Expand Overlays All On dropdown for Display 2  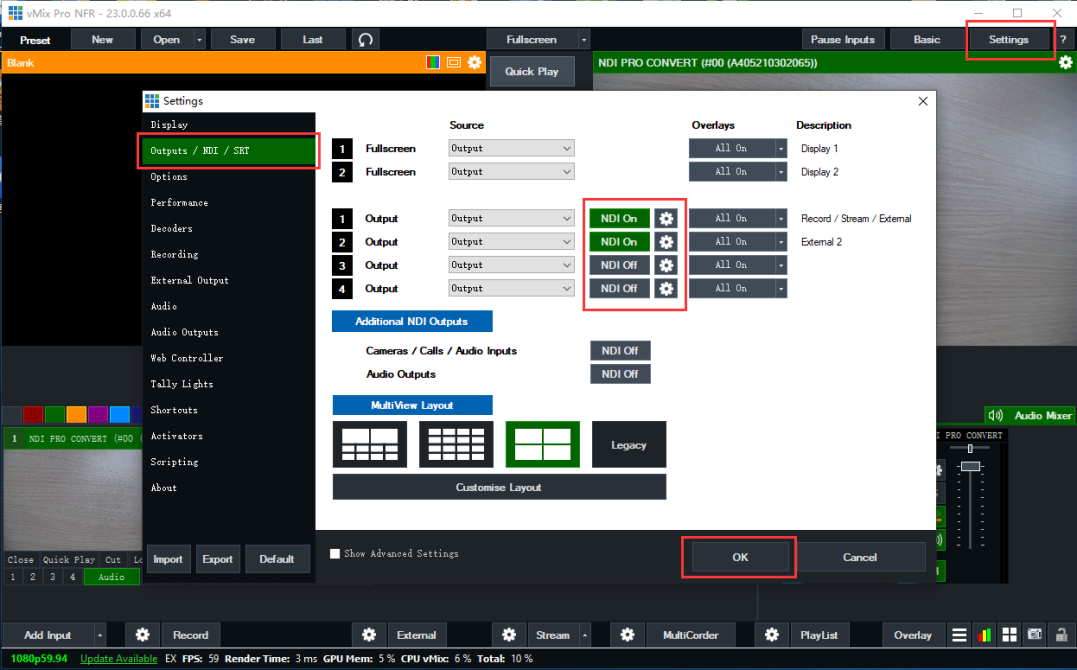click(781, 172)
